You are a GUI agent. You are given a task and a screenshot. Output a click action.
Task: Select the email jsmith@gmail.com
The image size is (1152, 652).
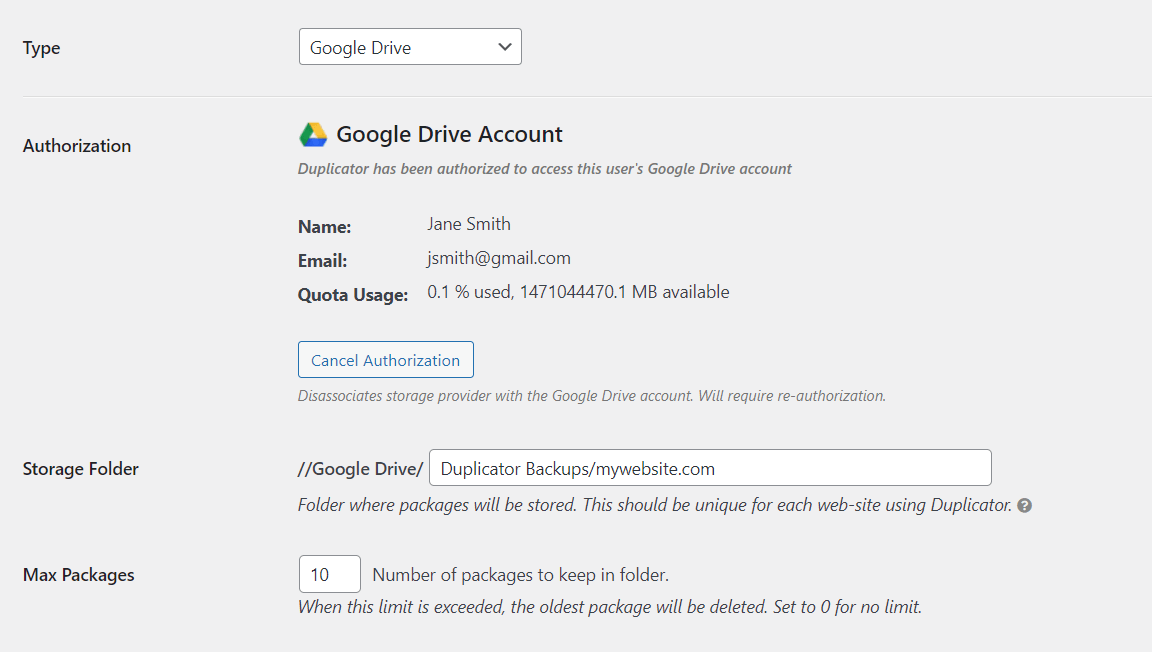(499, 259)
